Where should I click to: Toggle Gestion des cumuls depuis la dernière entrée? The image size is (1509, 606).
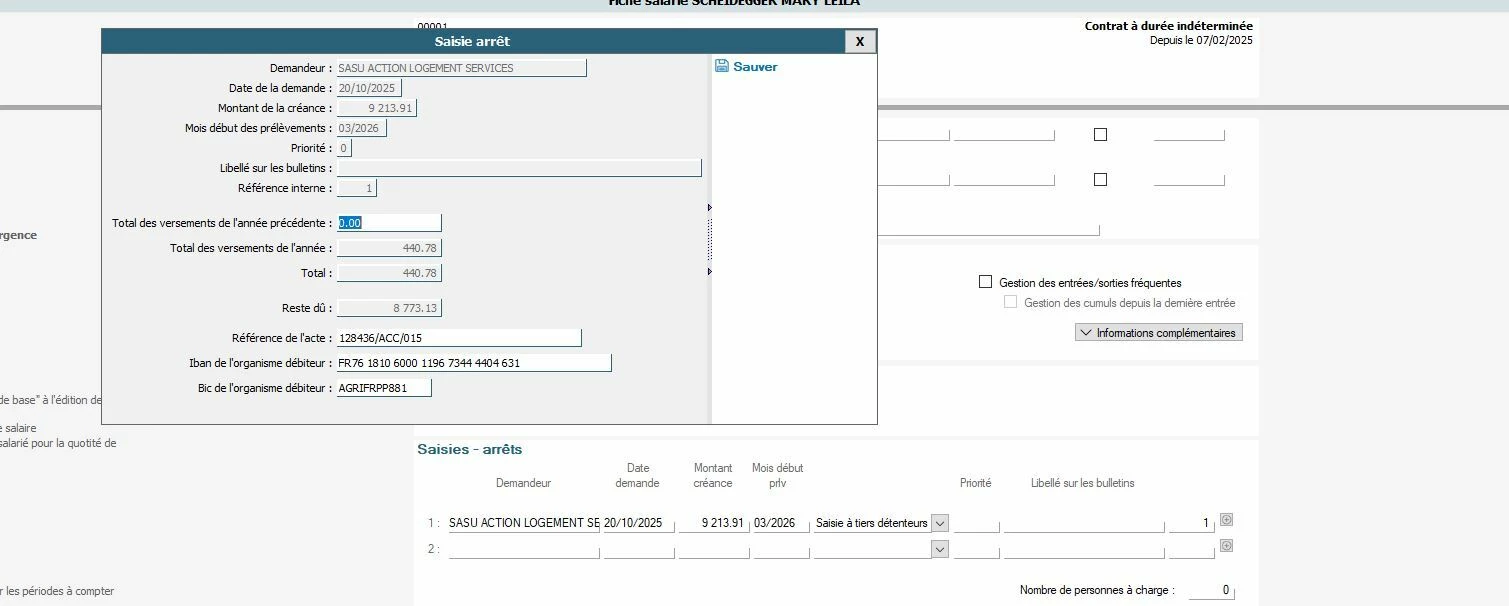(1010, 302)
